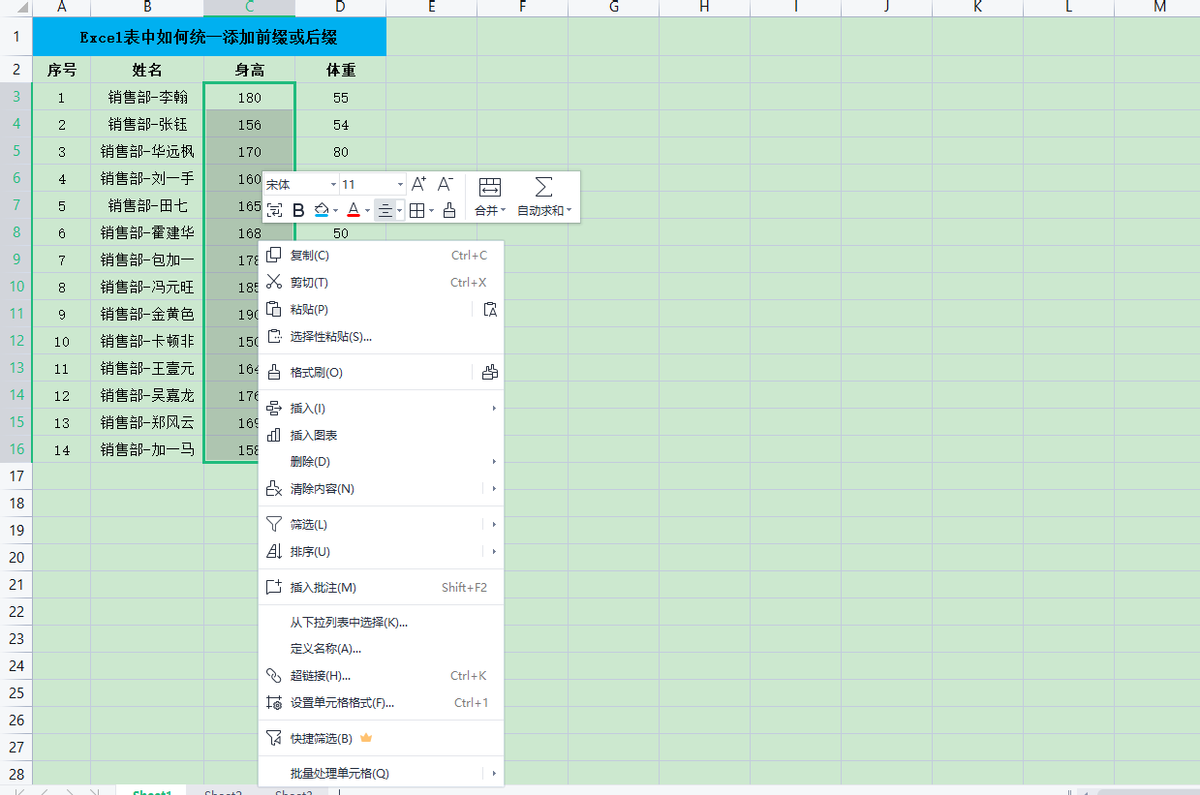Click the 插入批注 comment icon
This screenshot has height=795, width=1200.
(274, 587)
